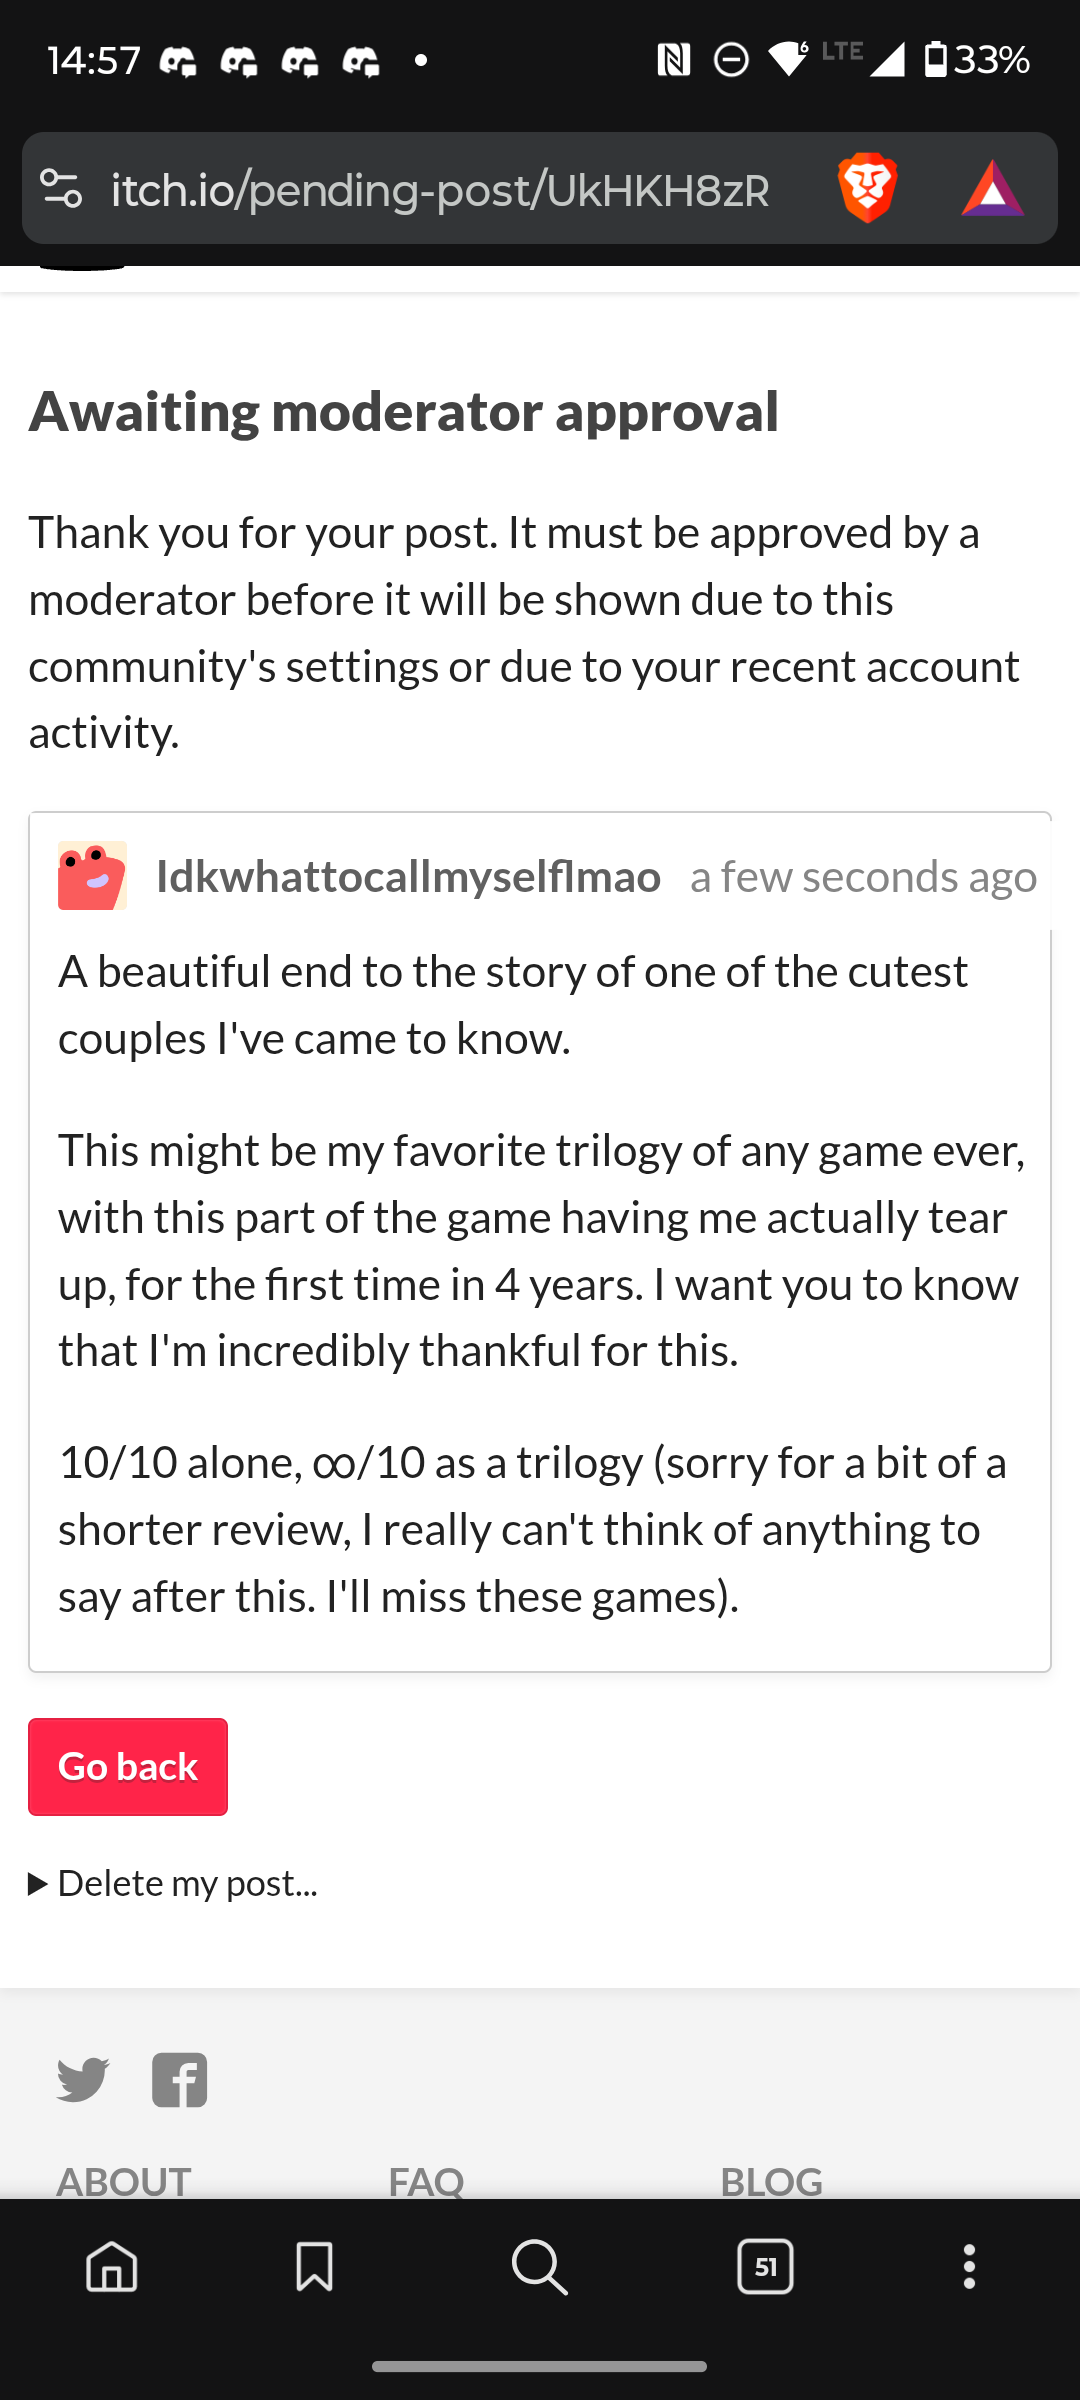Tap the browser home icon
Screen dimensions: 1080x2400
[x=112, y=2266]
